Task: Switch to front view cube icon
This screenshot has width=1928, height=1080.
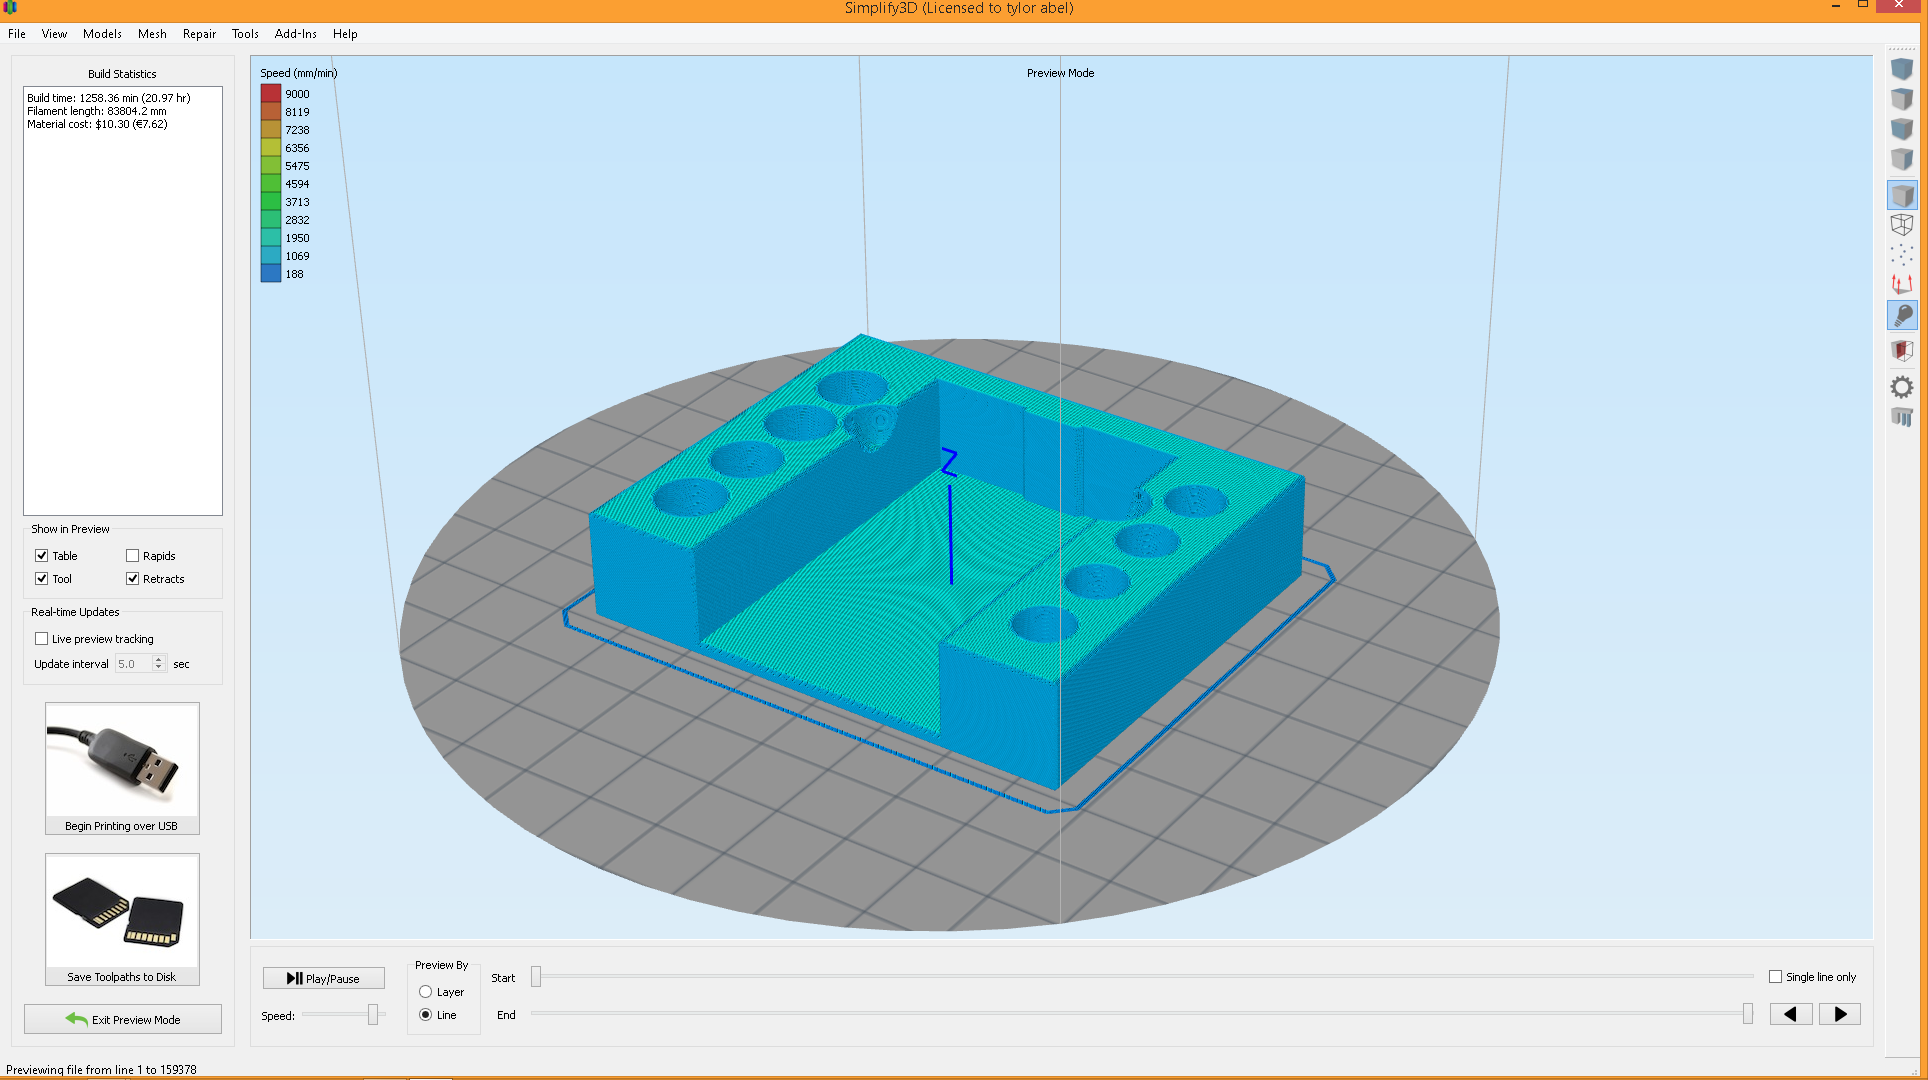Action: (x=1901, y=129)
